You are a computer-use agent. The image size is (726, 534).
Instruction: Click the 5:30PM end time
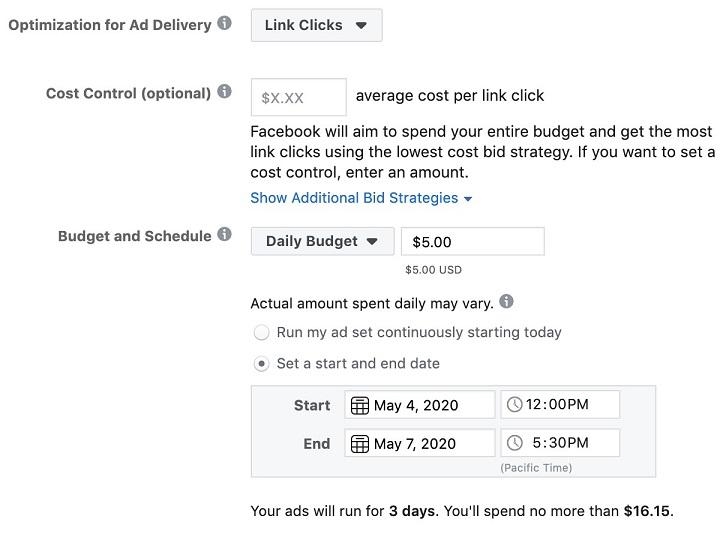pos(562,443)
